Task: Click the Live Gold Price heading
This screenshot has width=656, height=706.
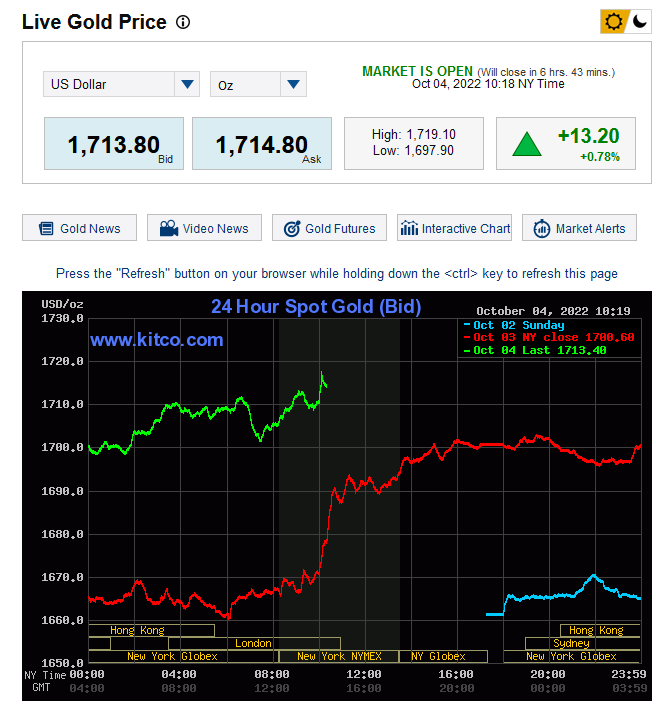Action: click(x=94, y=22)
